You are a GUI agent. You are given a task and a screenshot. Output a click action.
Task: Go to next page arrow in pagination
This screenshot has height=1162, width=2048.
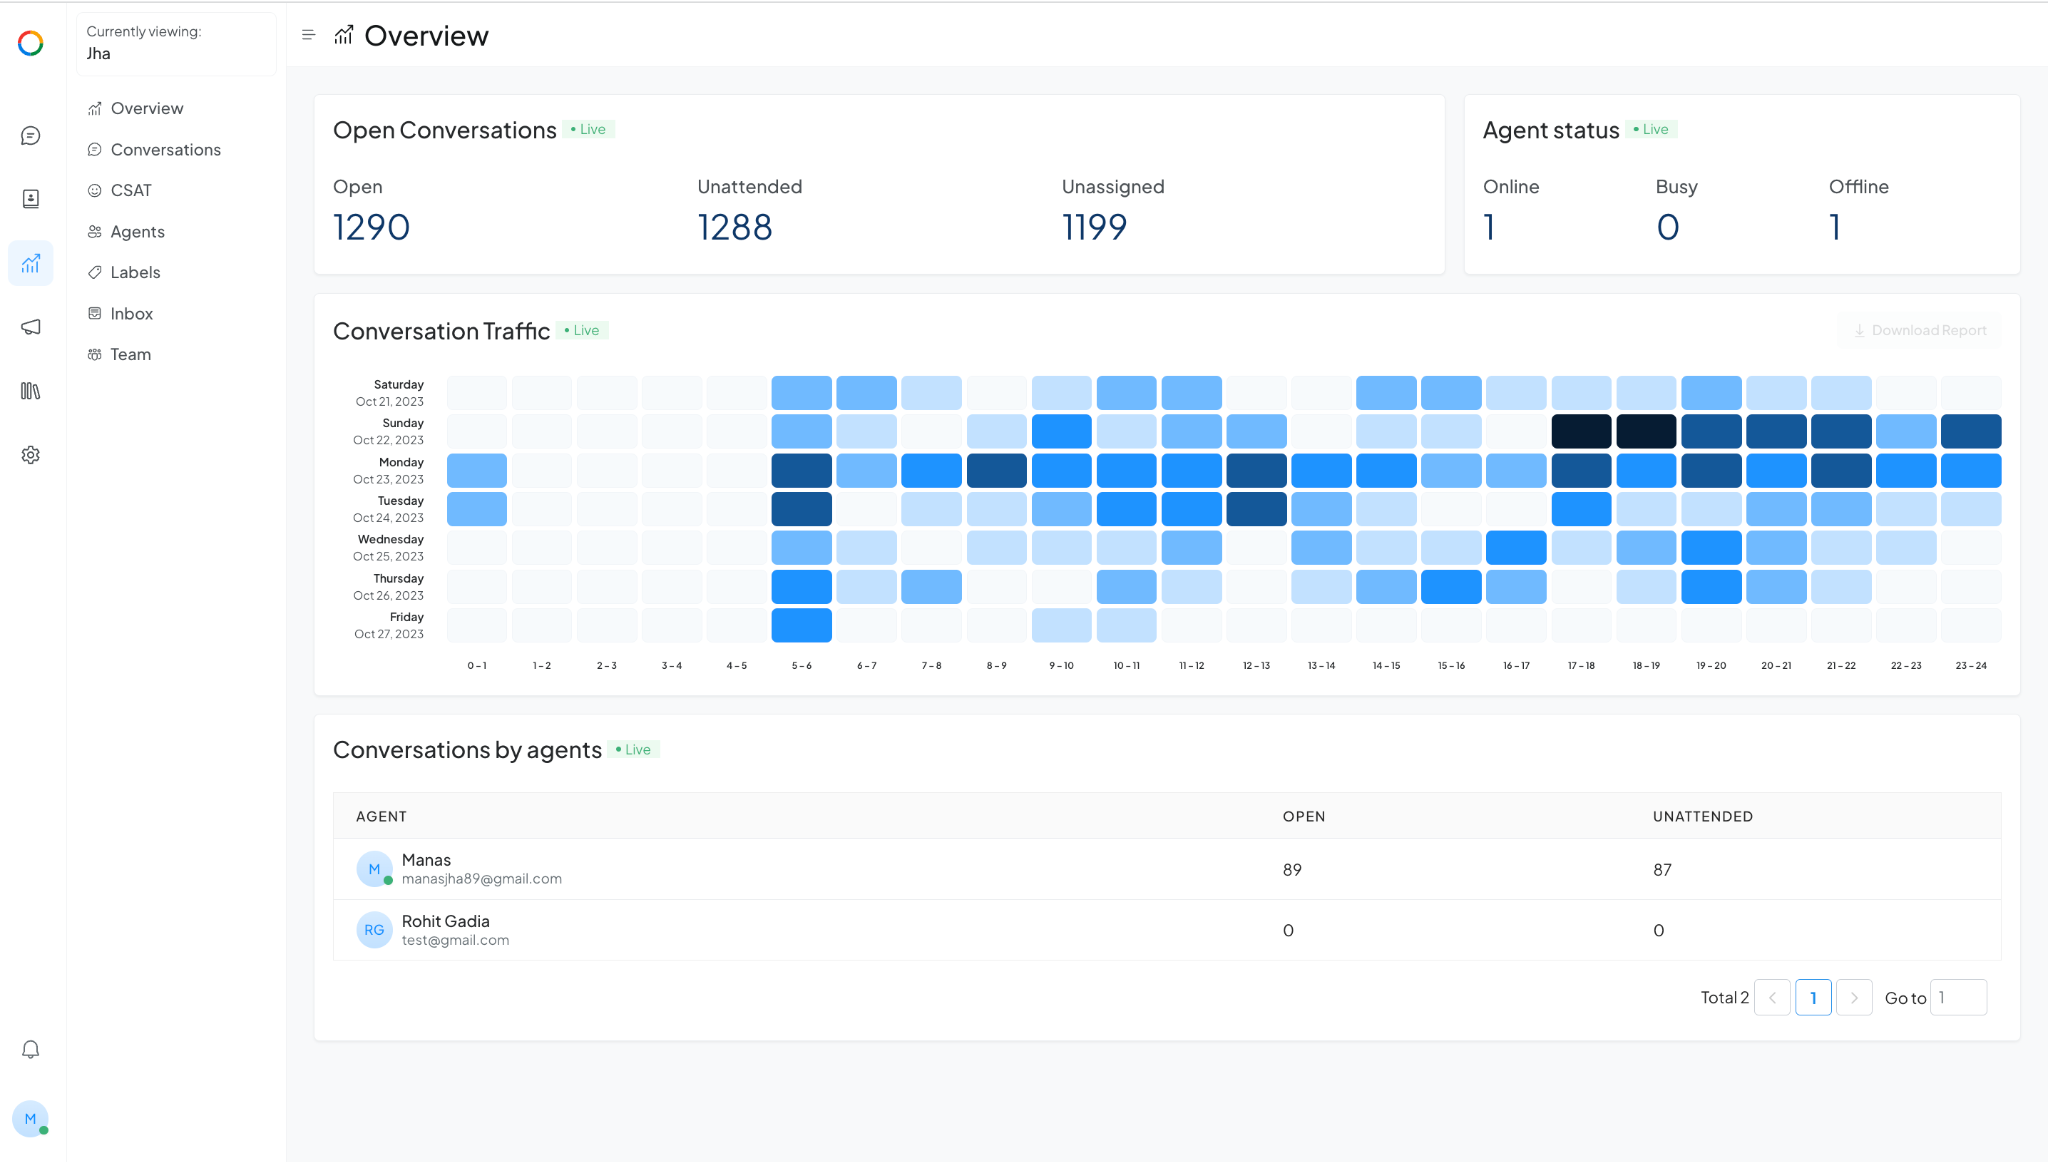coord(1854,998)
